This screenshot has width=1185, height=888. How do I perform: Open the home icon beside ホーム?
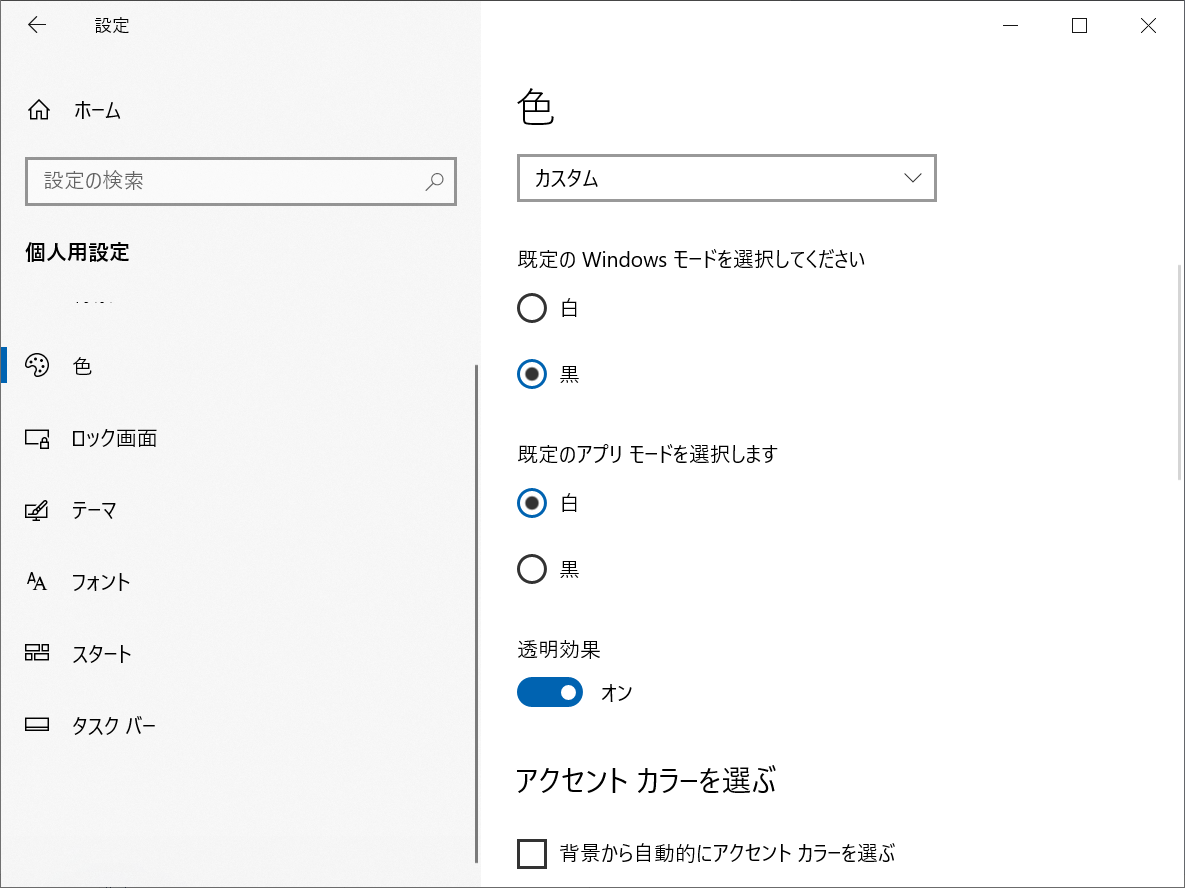39,110
